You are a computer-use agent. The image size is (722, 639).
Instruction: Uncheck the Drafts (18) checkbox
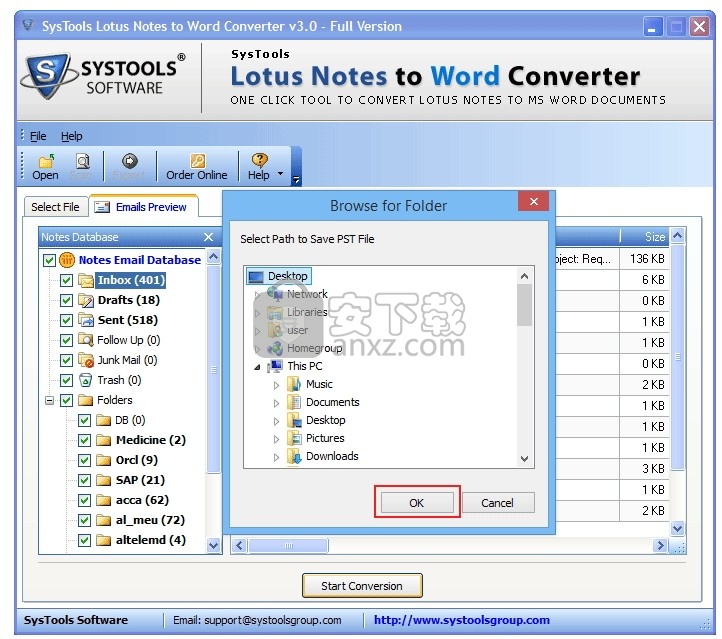click(x=66, y=300)
